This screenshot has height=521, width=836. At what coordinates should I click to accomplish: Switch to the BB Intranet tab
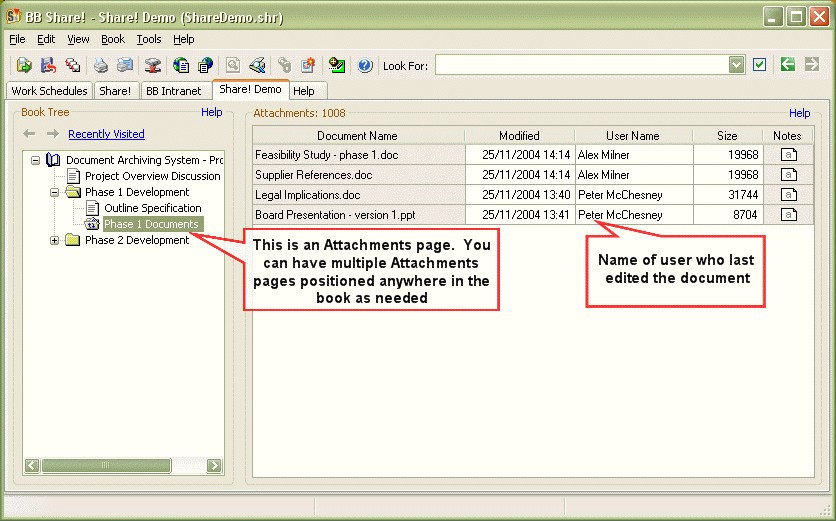174,91
